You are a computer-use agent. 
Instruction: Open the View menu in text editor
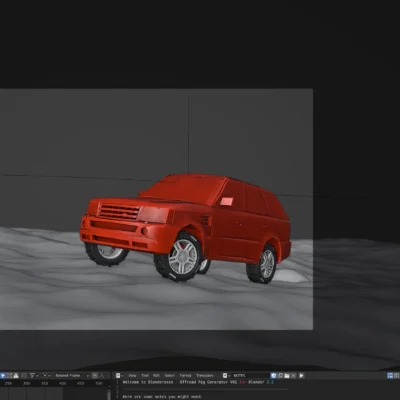coord(132,375)
